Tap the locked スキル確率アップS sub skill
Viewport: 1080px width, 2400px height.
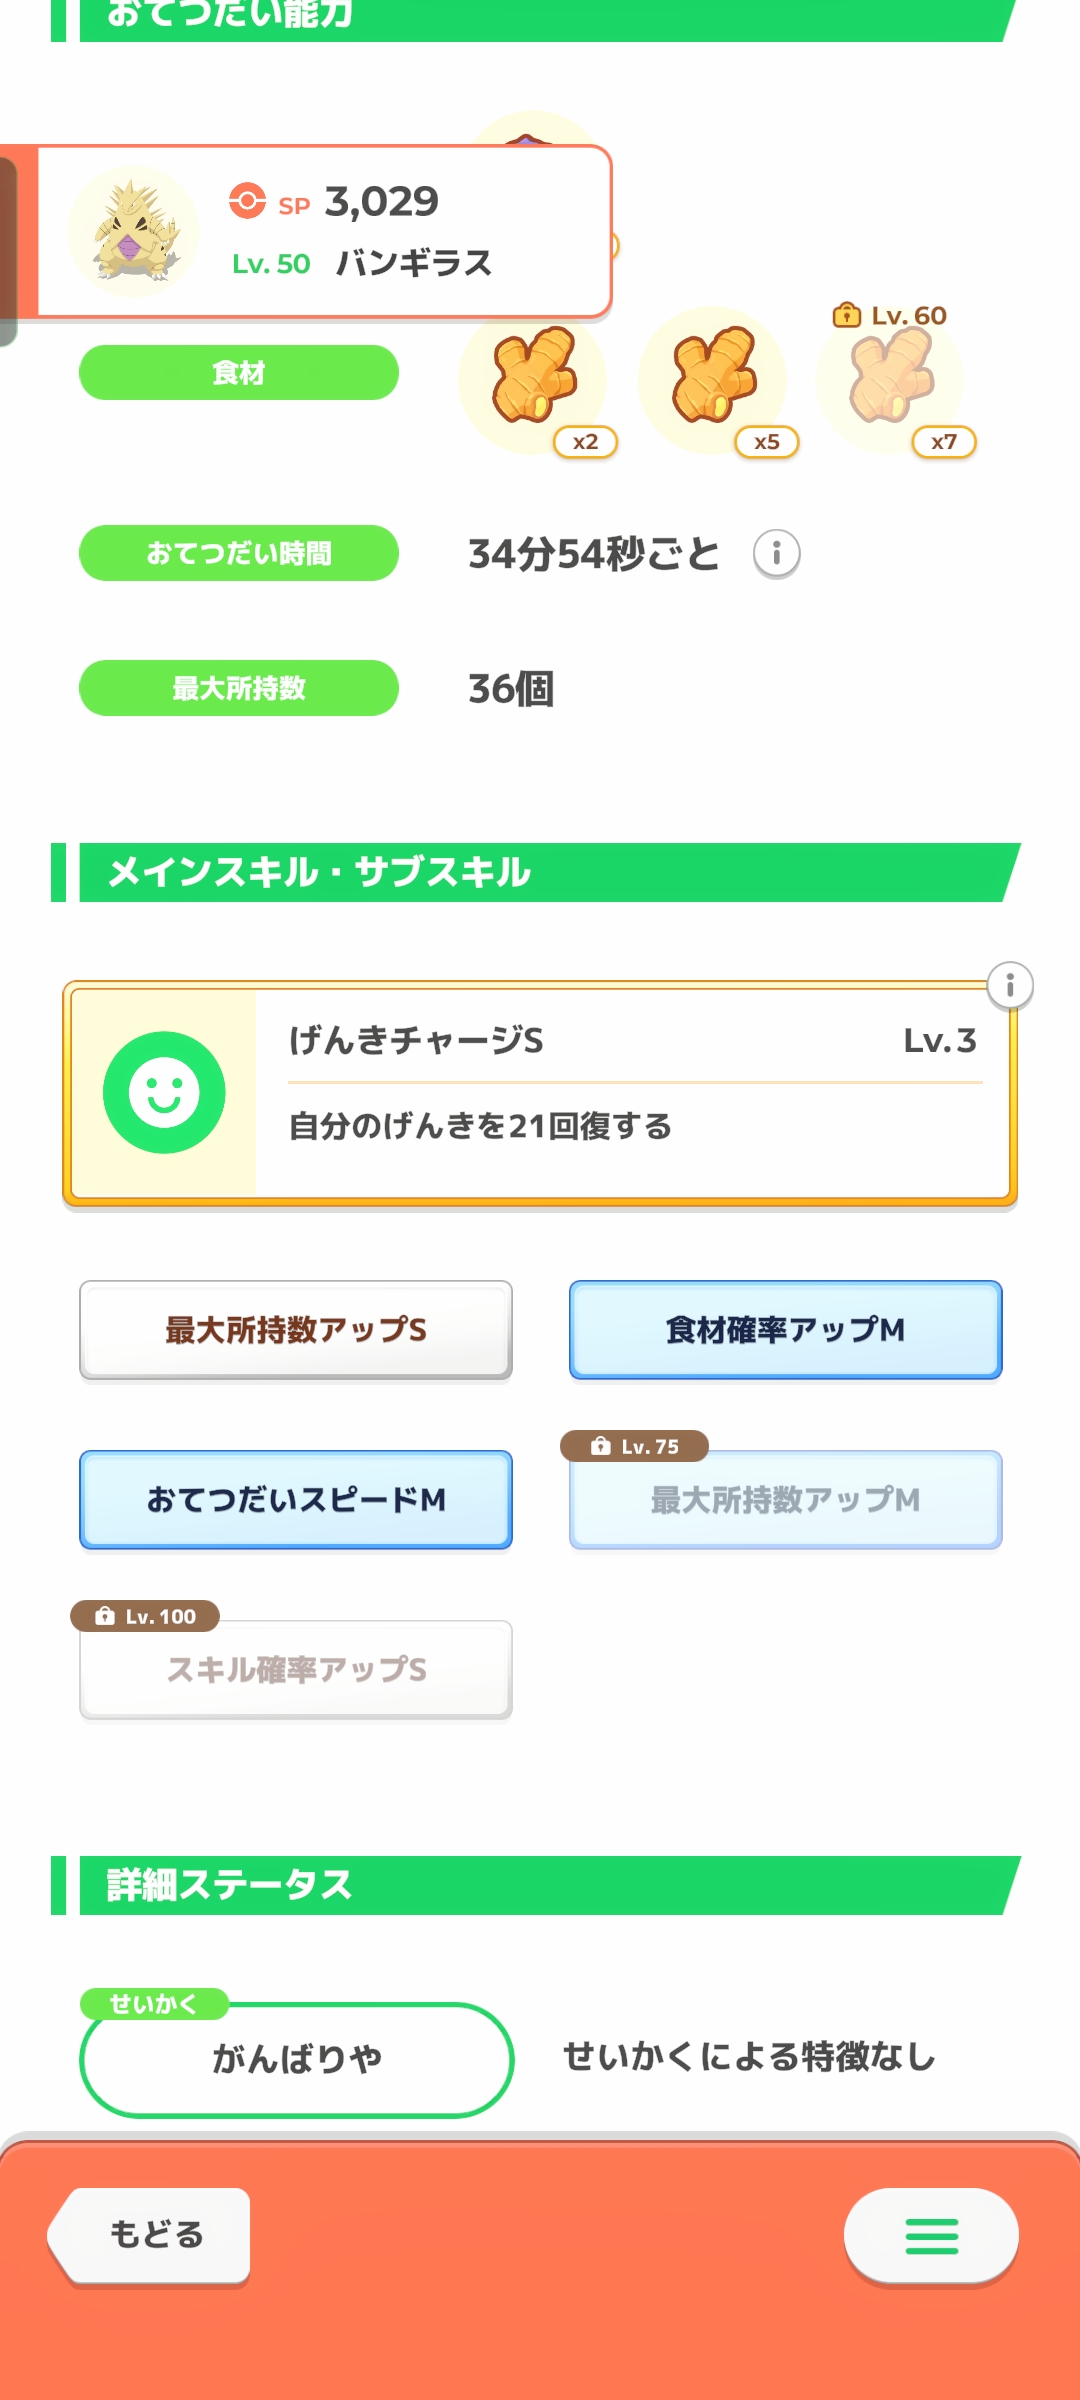point(296,1670)
